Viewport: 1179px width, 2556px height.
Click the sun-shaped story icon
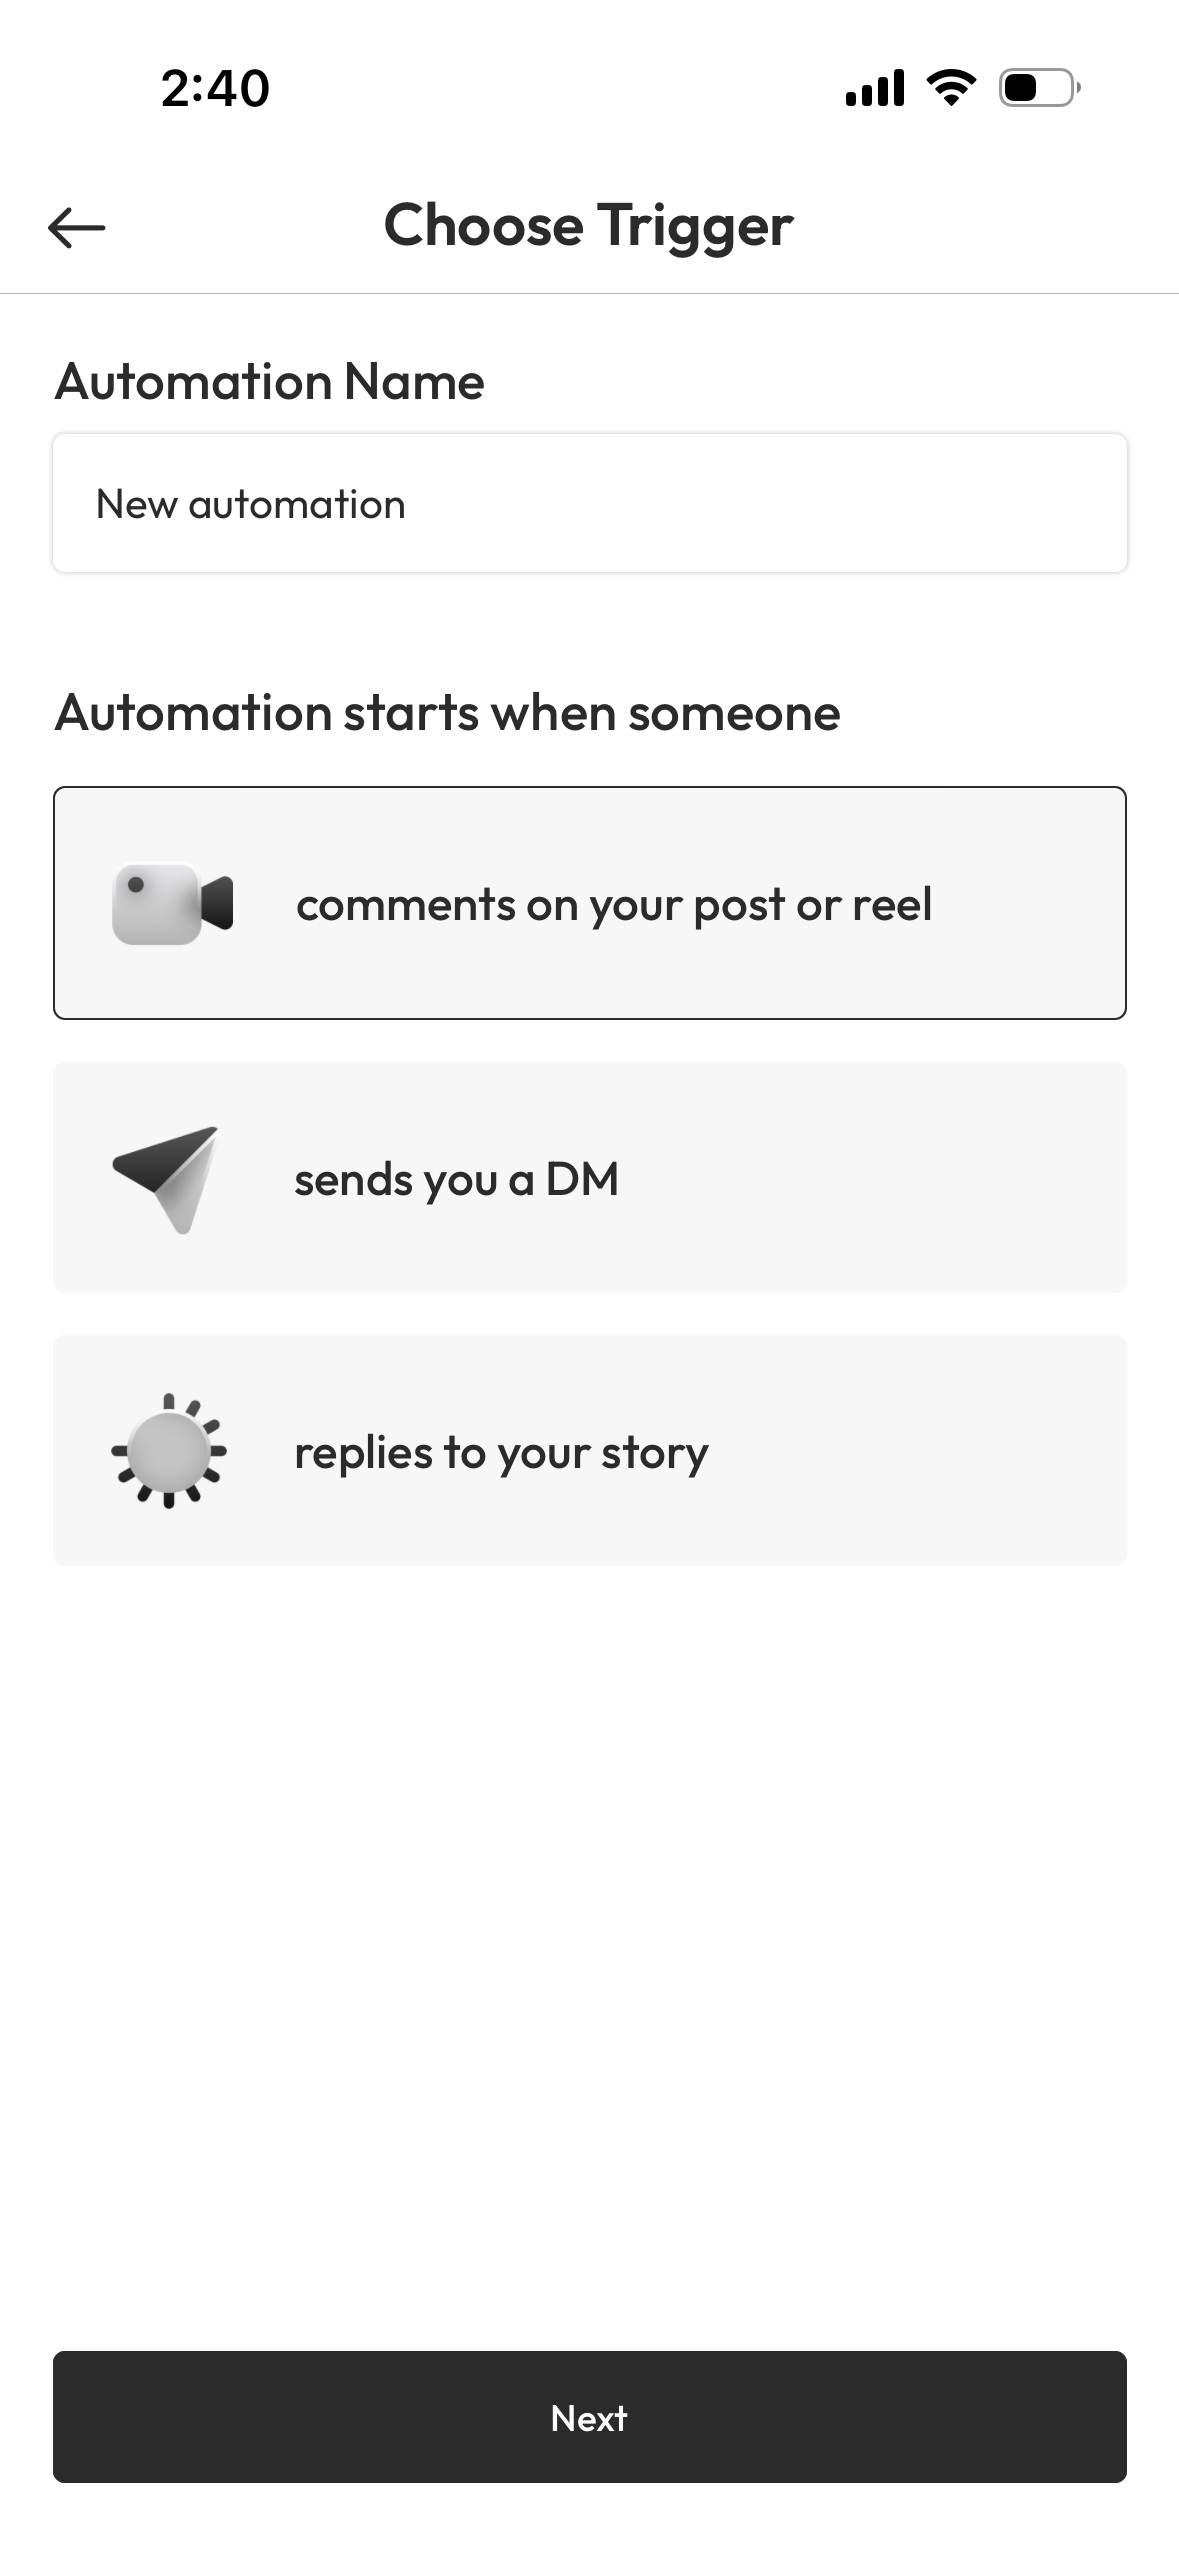coord(169,1451)
